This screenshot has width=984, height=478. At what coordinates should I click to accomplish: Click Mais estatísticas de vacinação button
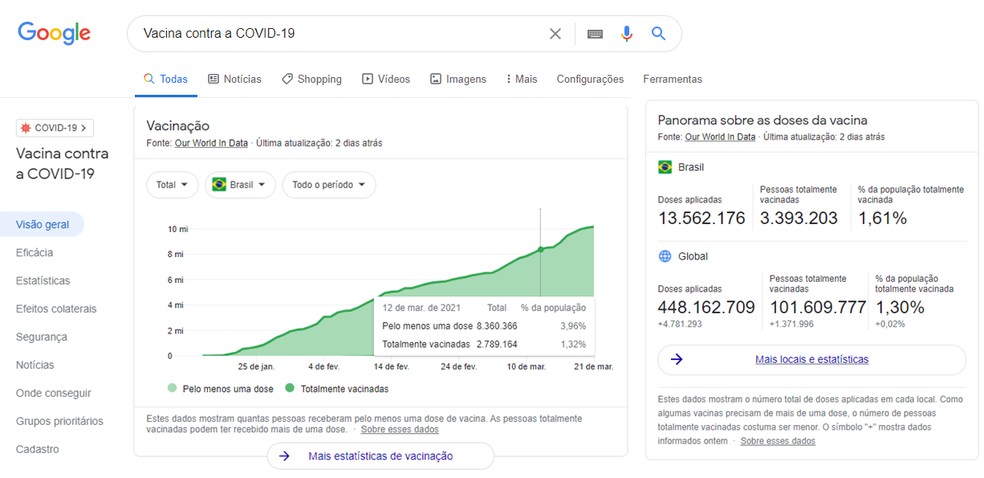point(380,456)
